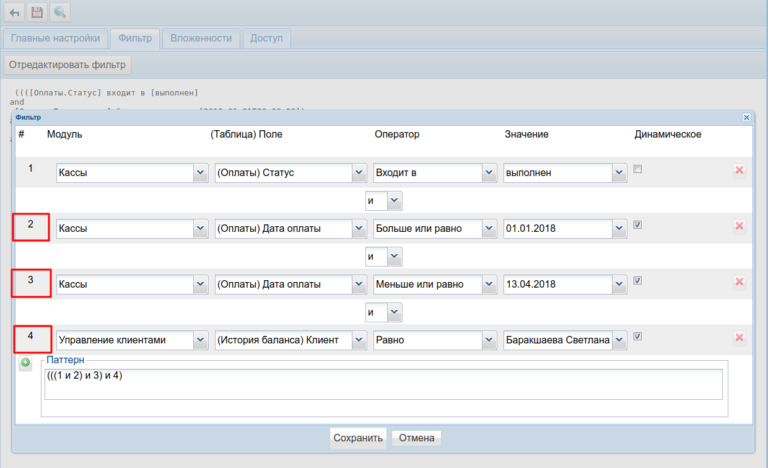Uncheck Динамическое for 01.01.2018 row

point(637,225)
